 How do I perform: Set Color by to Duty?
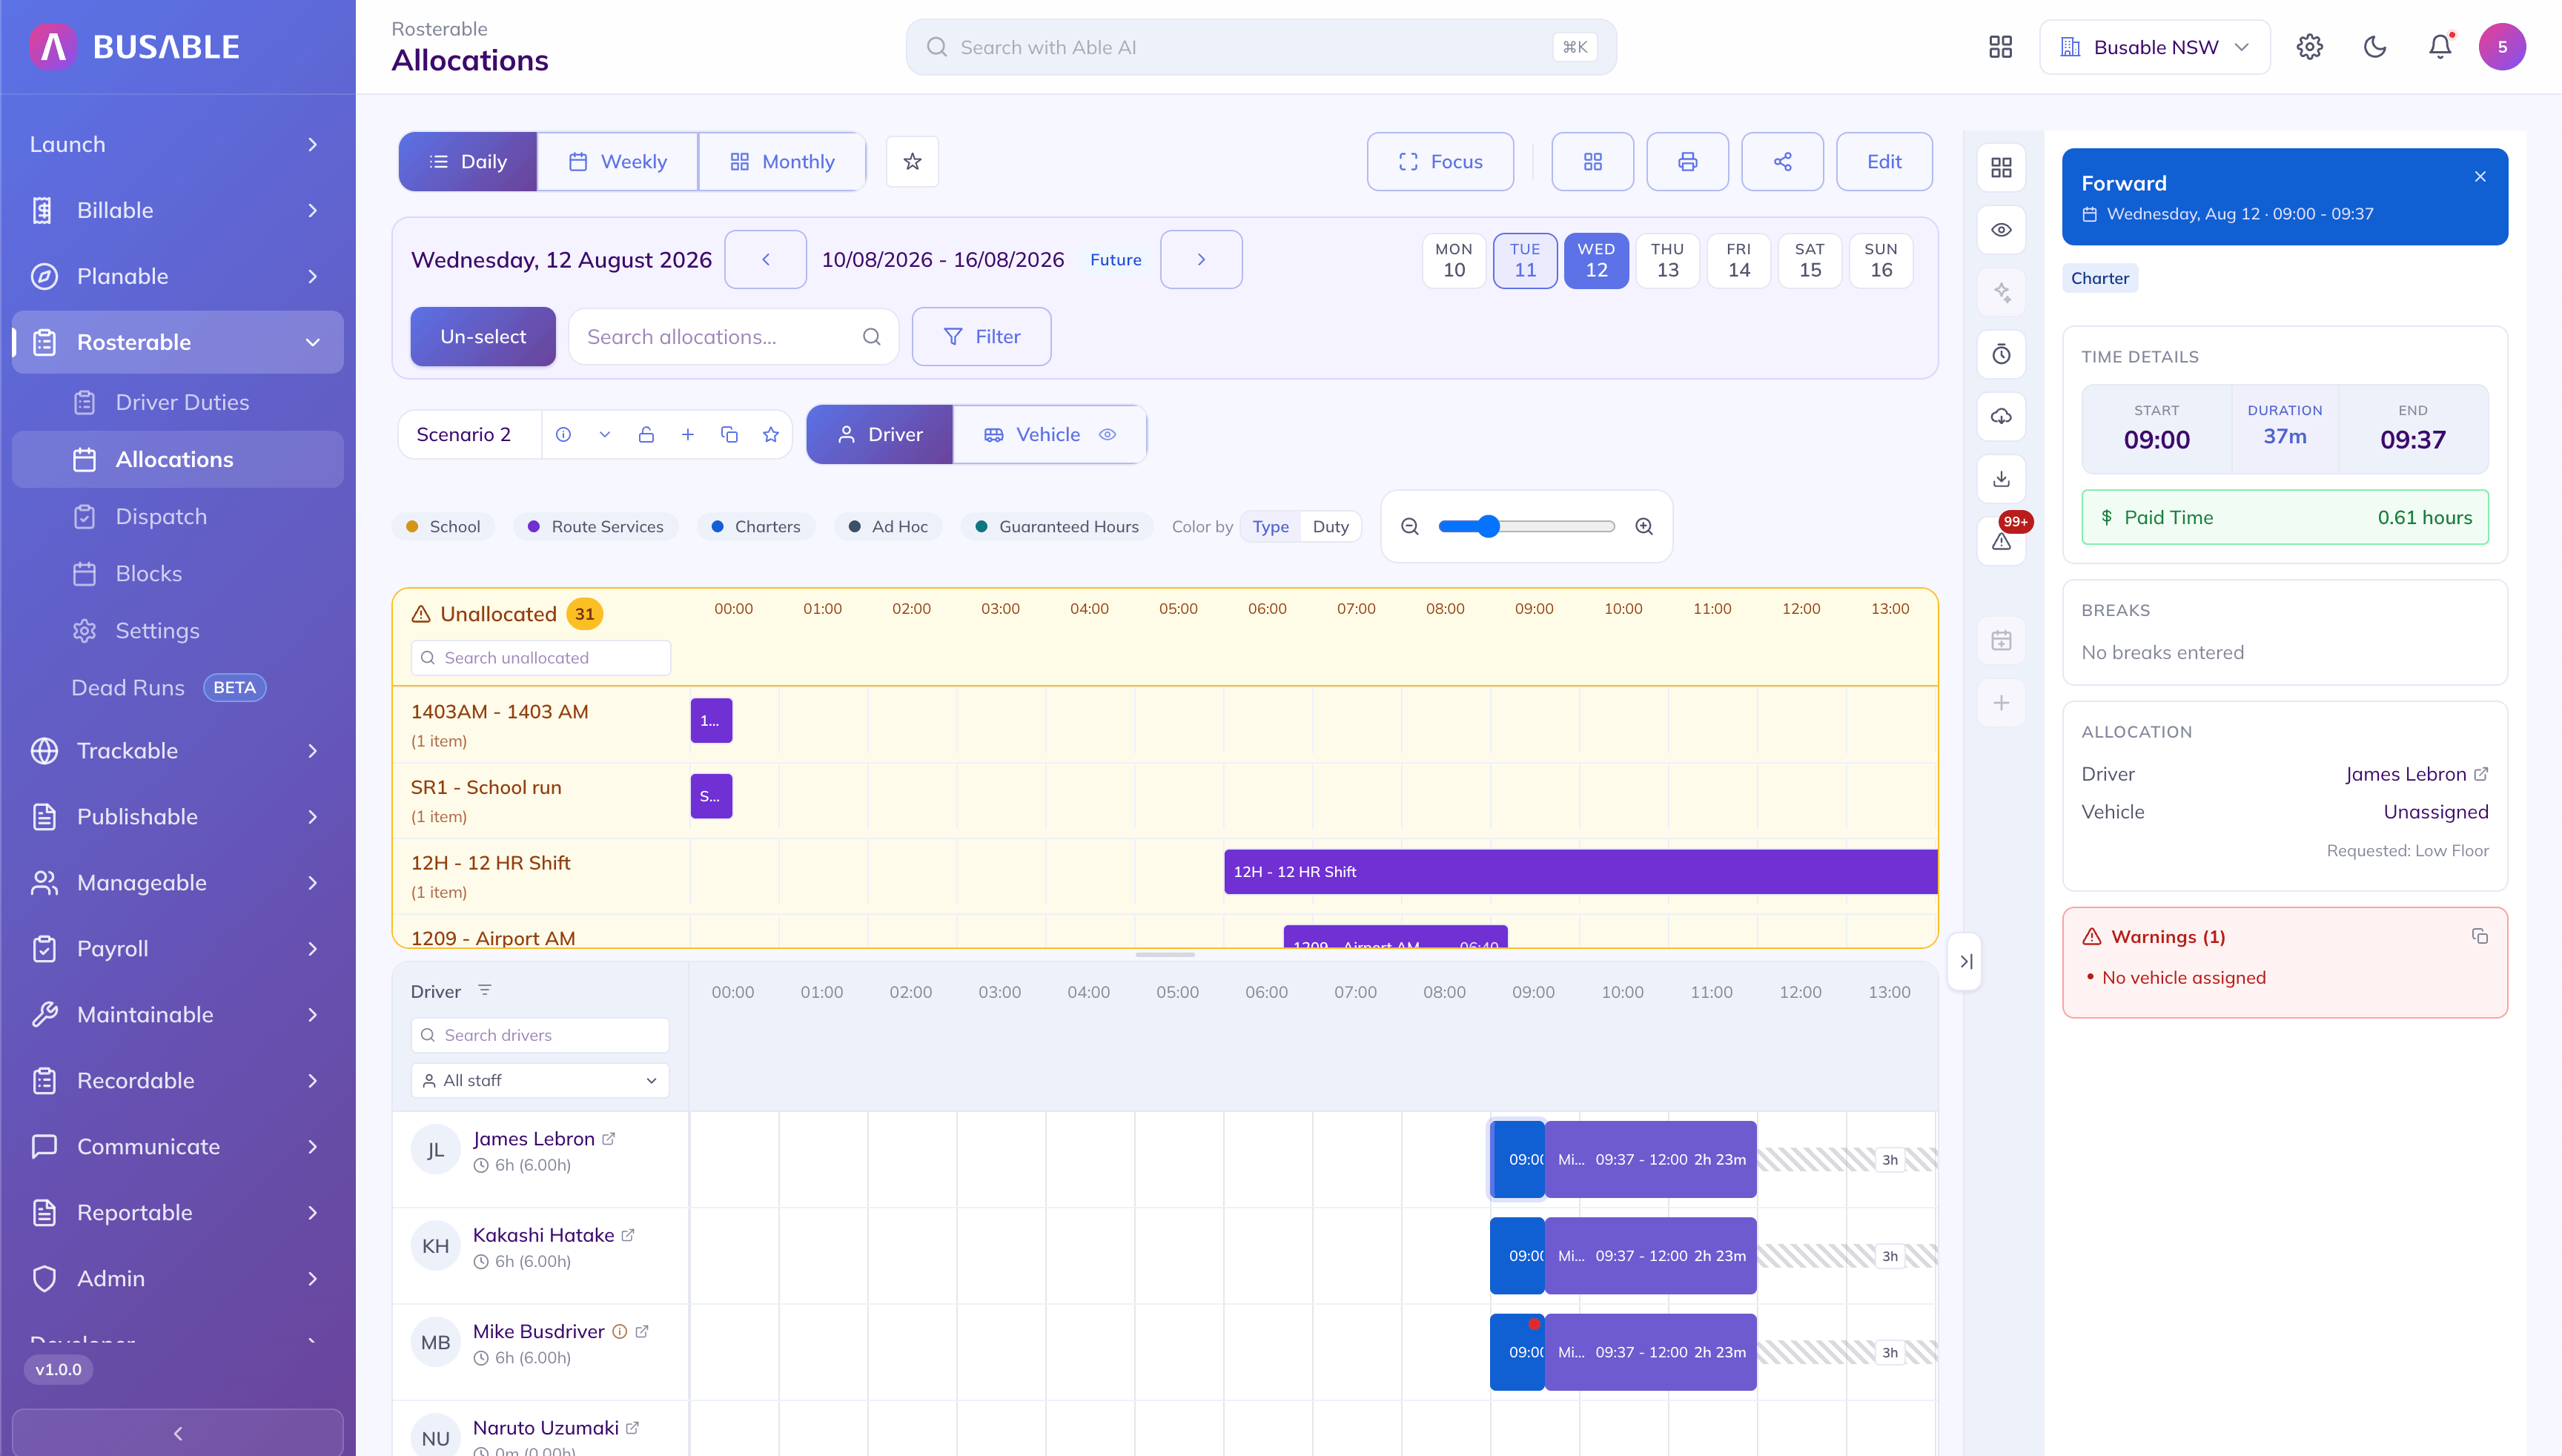(x=1330, y=526)
